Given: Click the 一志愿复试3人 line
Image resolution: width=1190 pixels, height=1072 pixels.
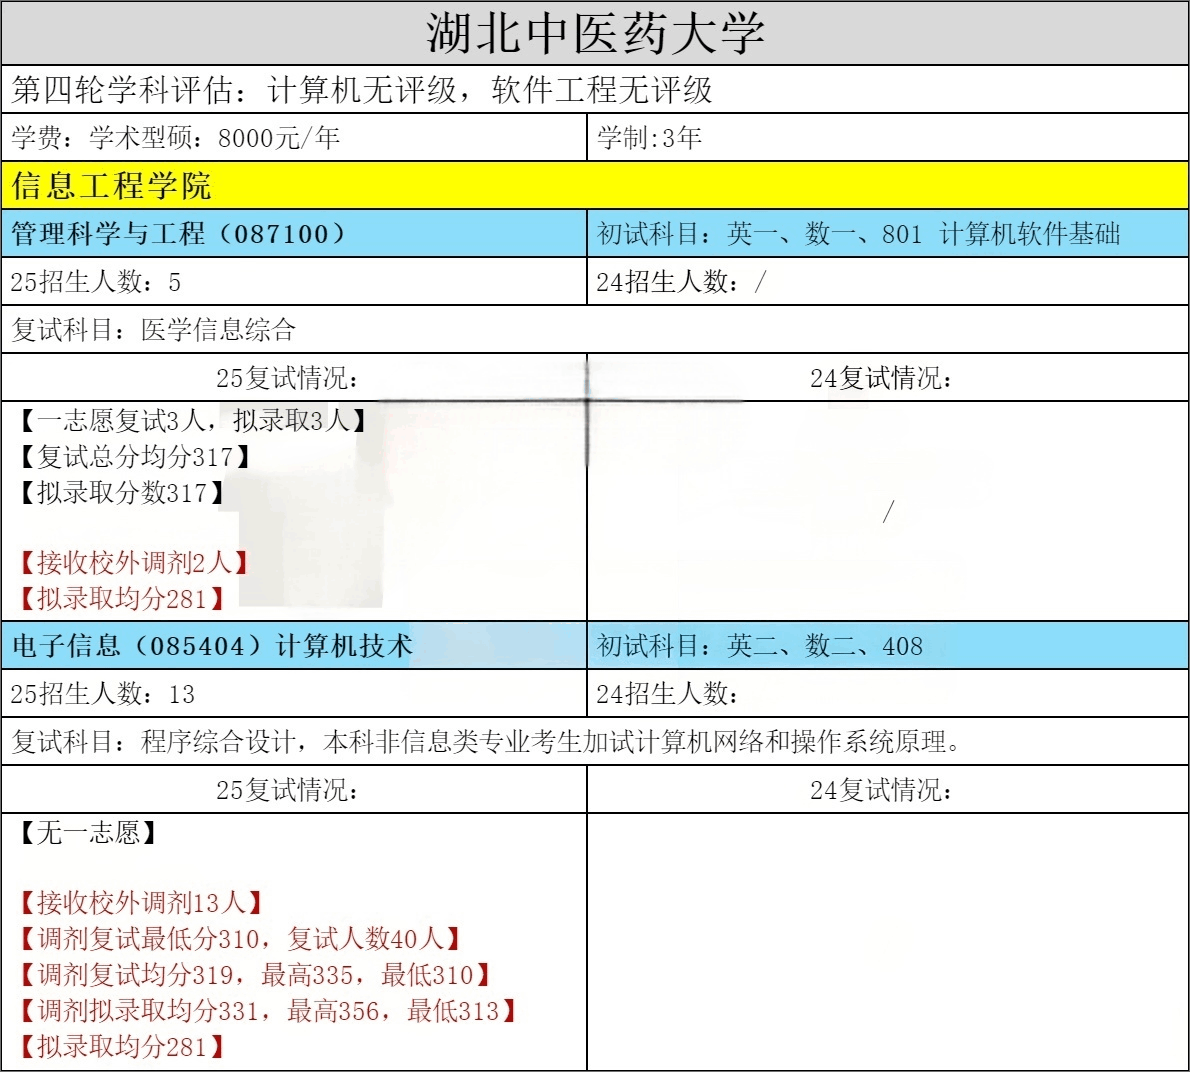Looking at the screenshot, I should click(x=191, y=421).
